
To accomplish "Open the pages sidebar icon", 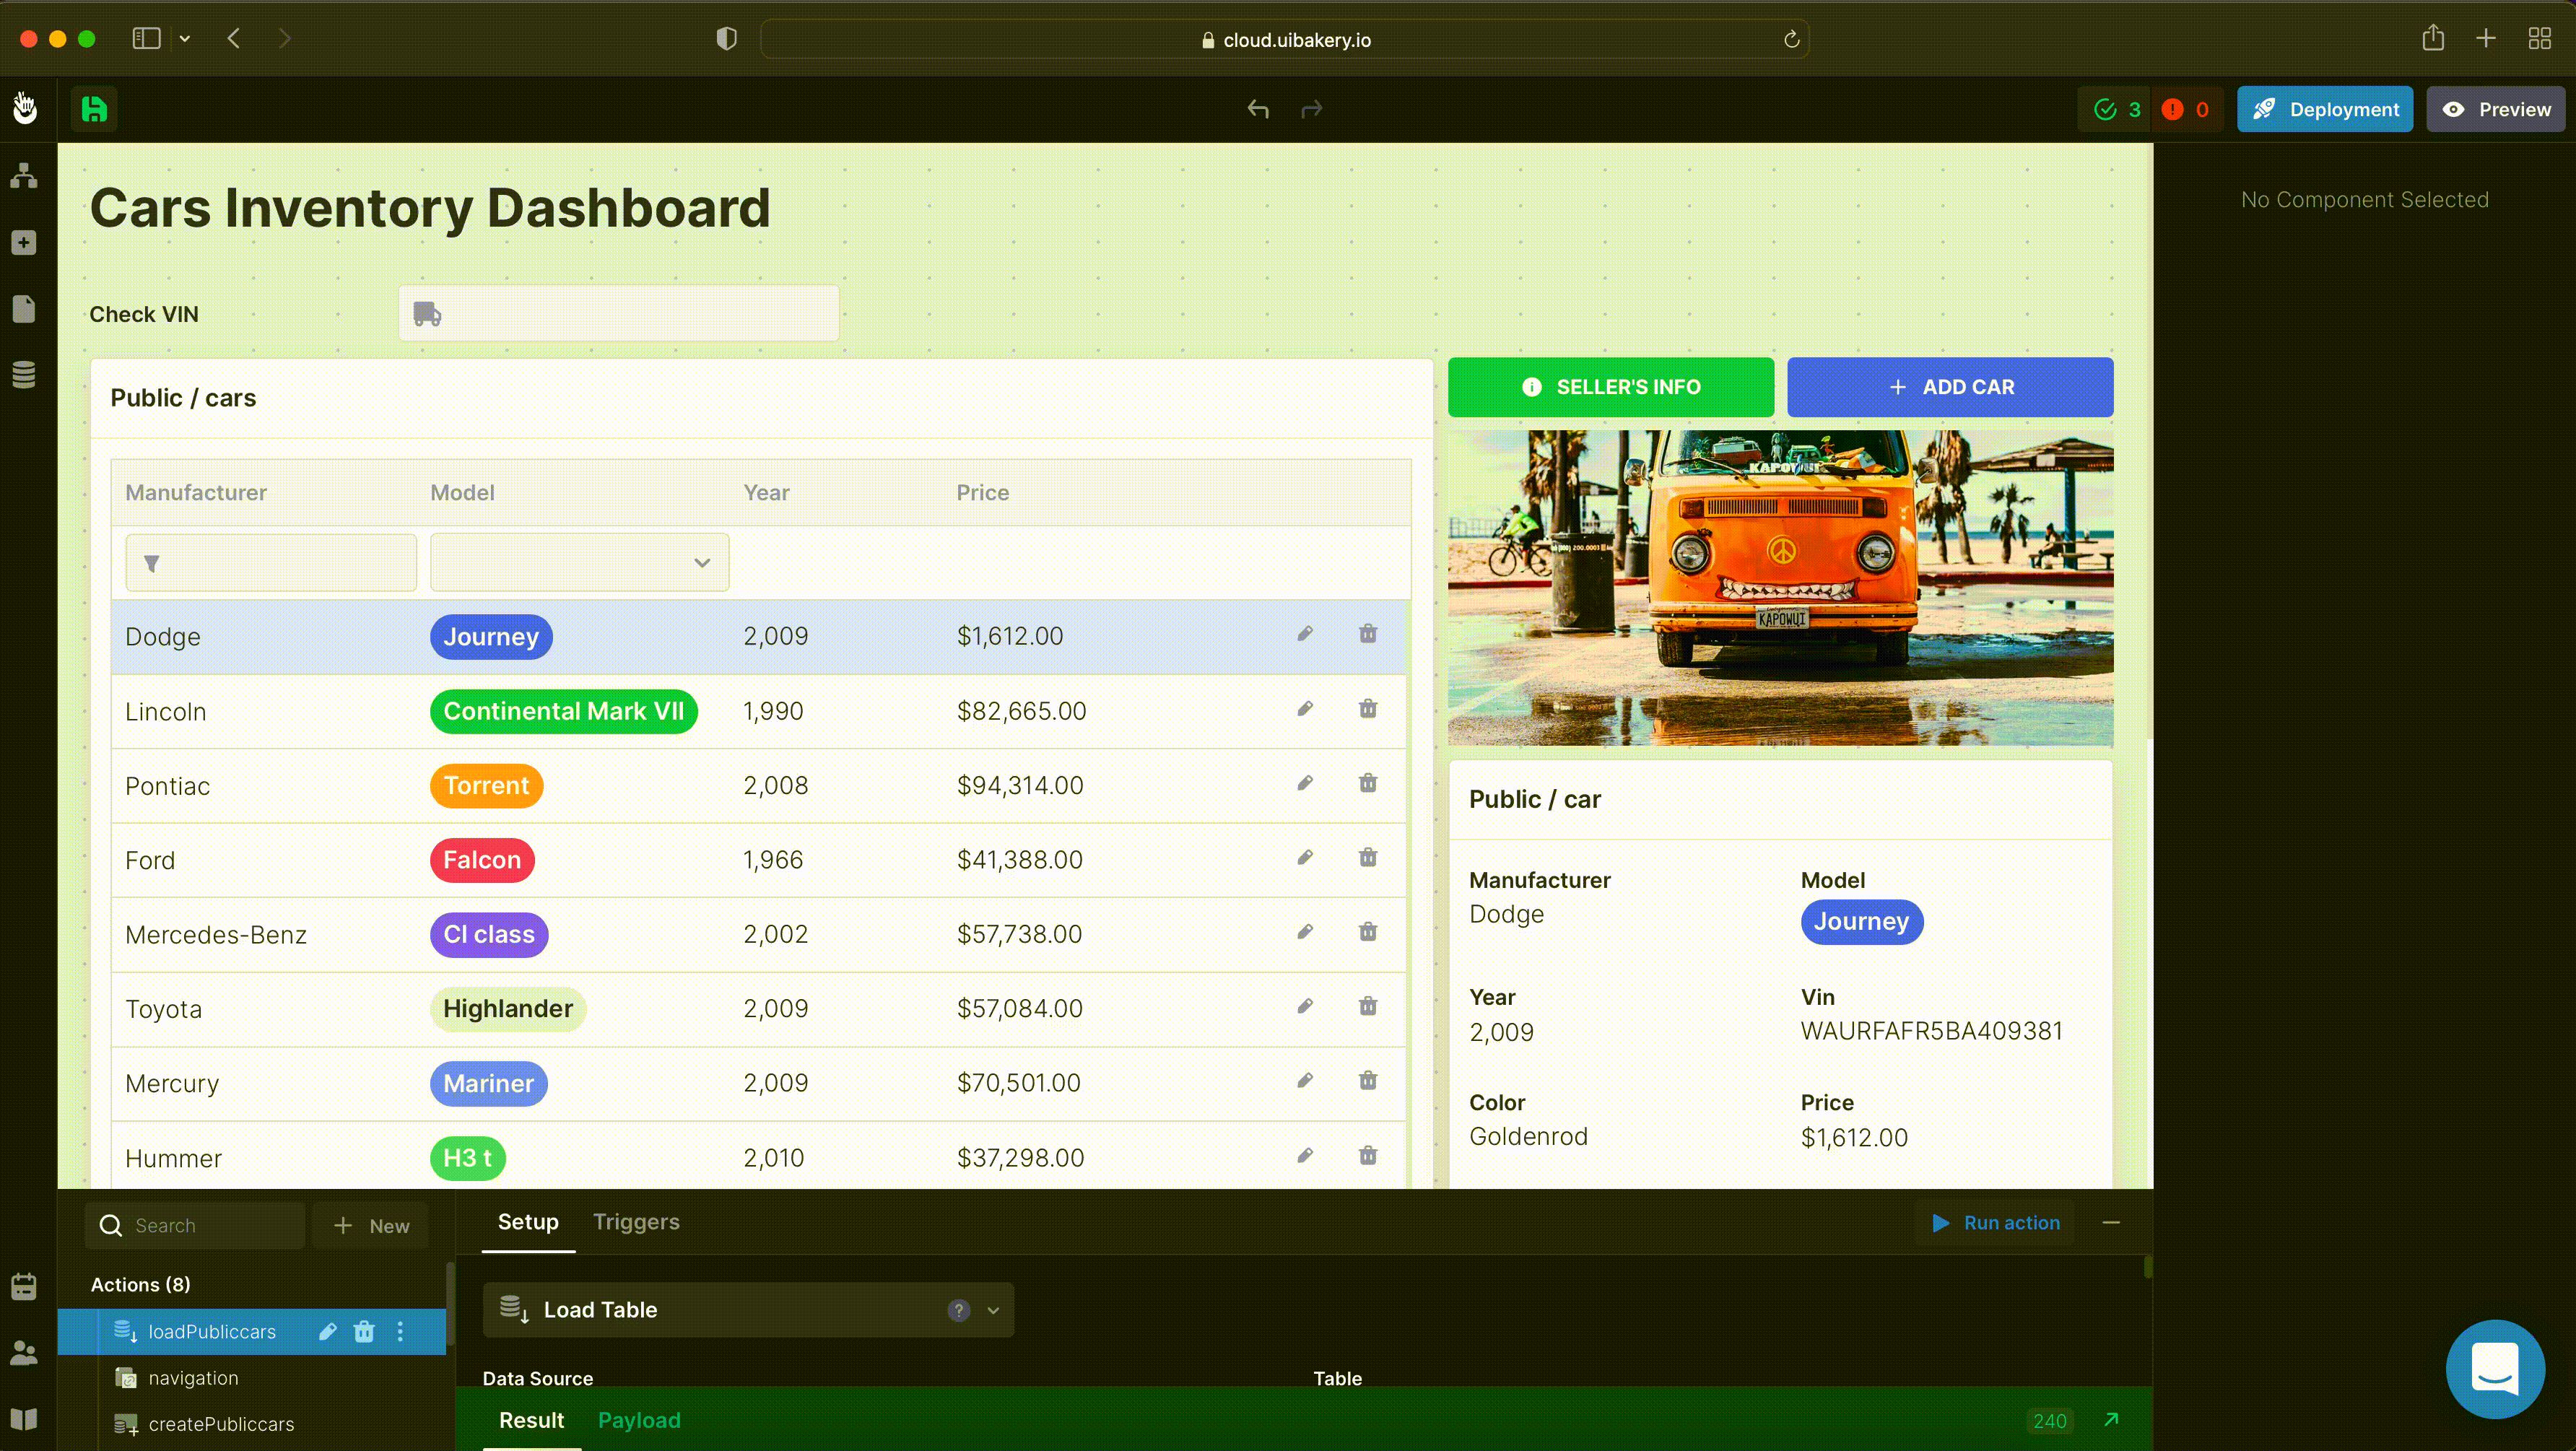I will pos(24,309).
